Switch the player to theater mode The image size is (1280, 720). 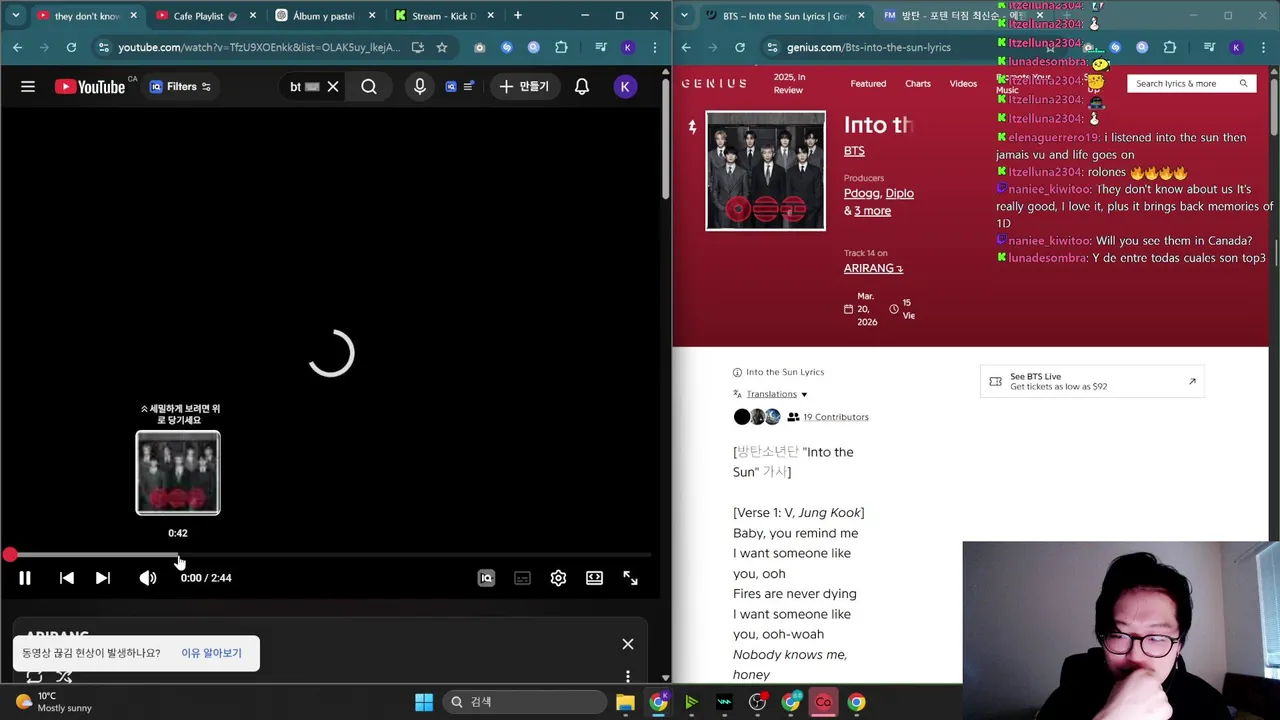[594, 578]
